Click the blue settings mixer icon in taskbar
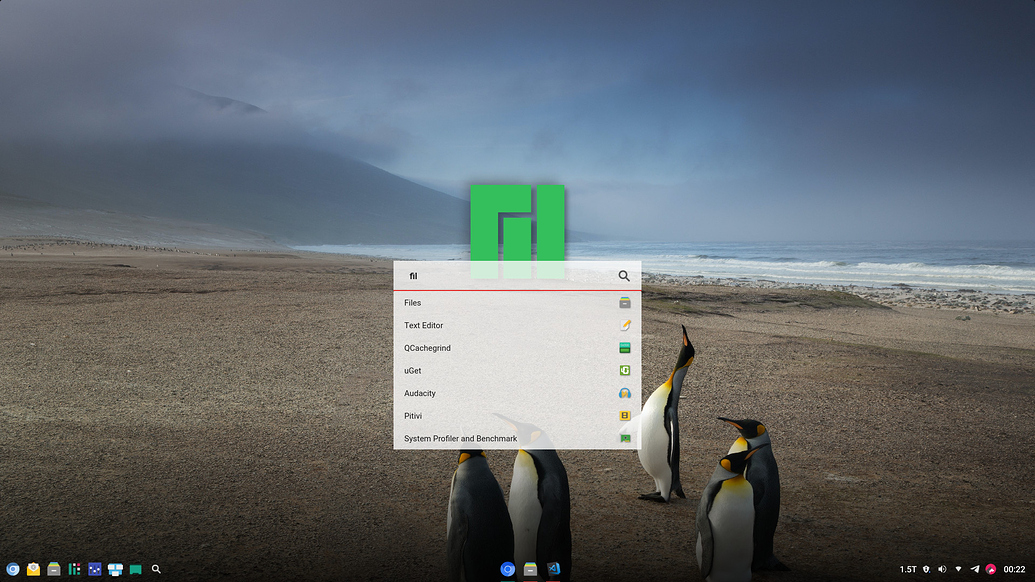The height and width of the screenshot is (582, 1035). pos(94,568)
